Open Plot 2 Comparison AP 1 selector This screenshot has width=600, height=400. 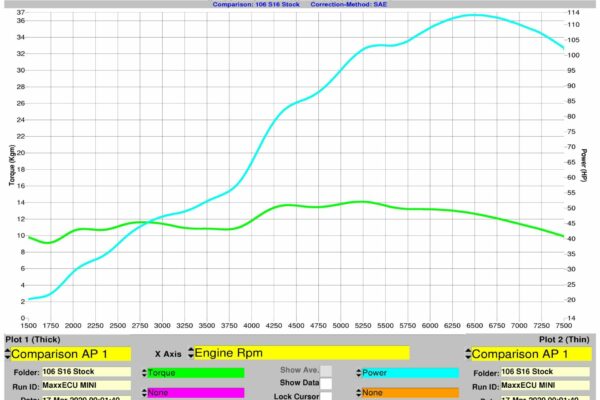[528, 354]
